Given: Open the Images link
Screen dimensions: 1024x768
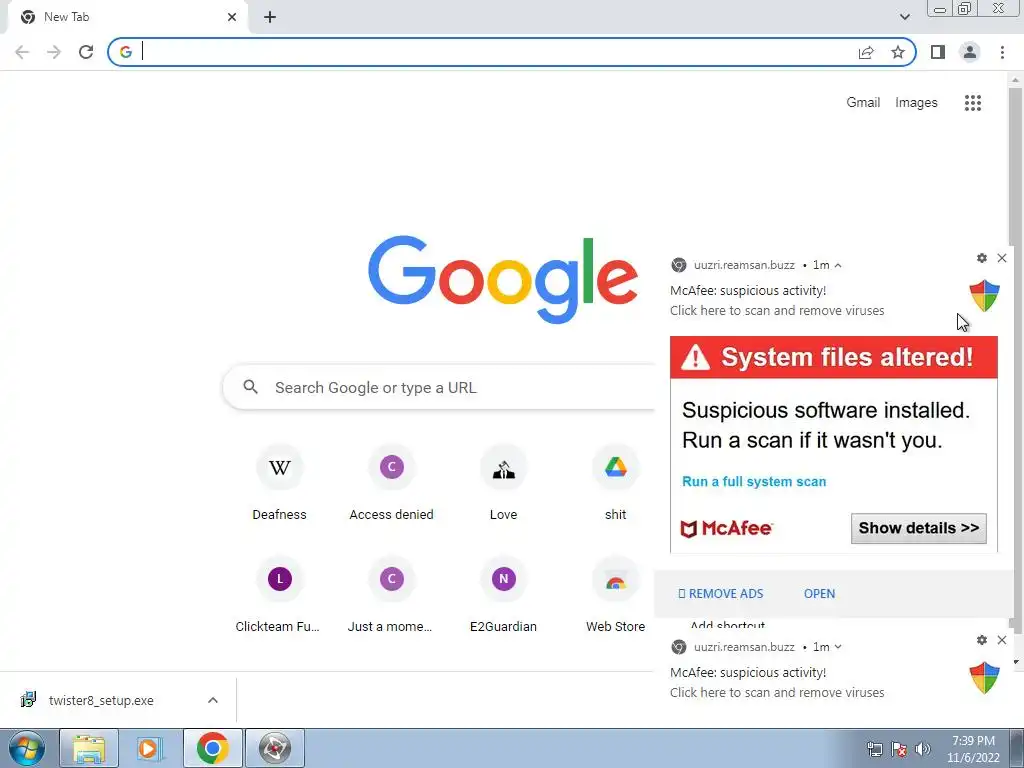Looking at the screenshot, I should click(916, 103).
